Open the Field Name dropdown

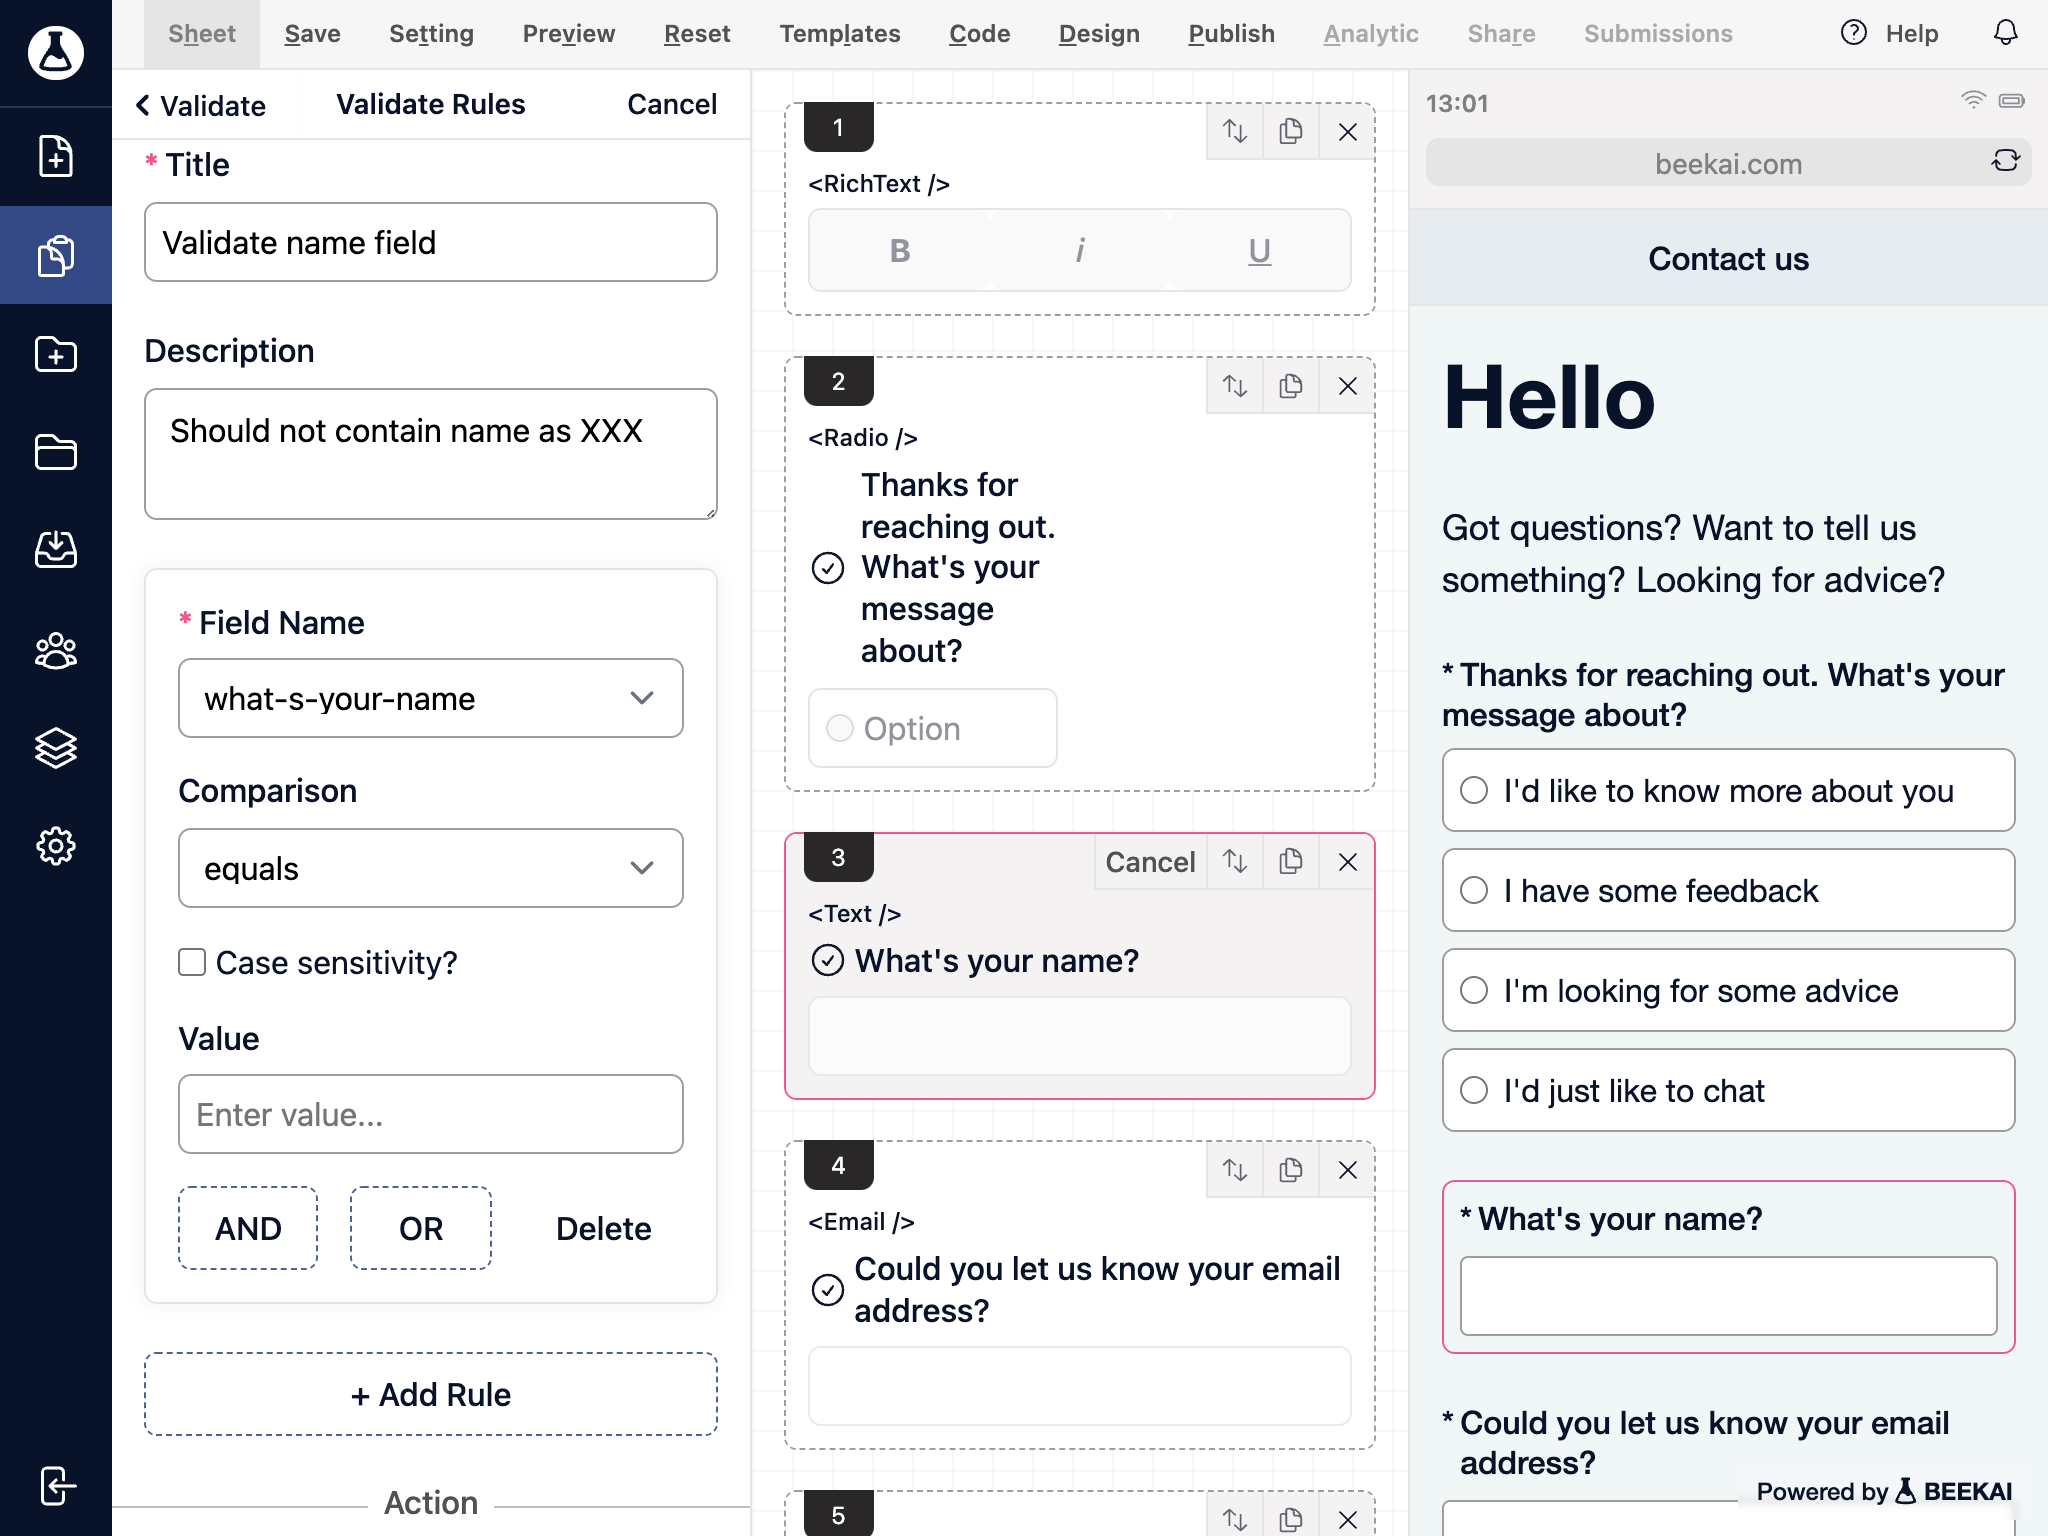pyautogui.click(x=431, y=698)
